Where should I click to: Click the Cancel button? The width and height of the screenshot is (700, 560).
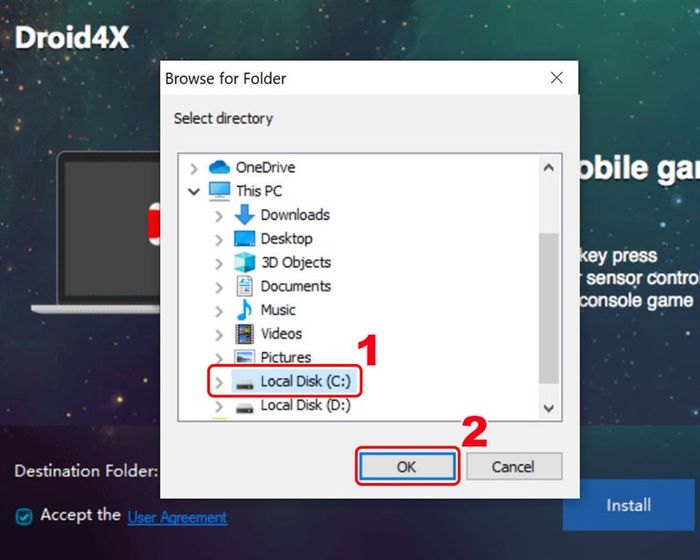click(514, 466)
